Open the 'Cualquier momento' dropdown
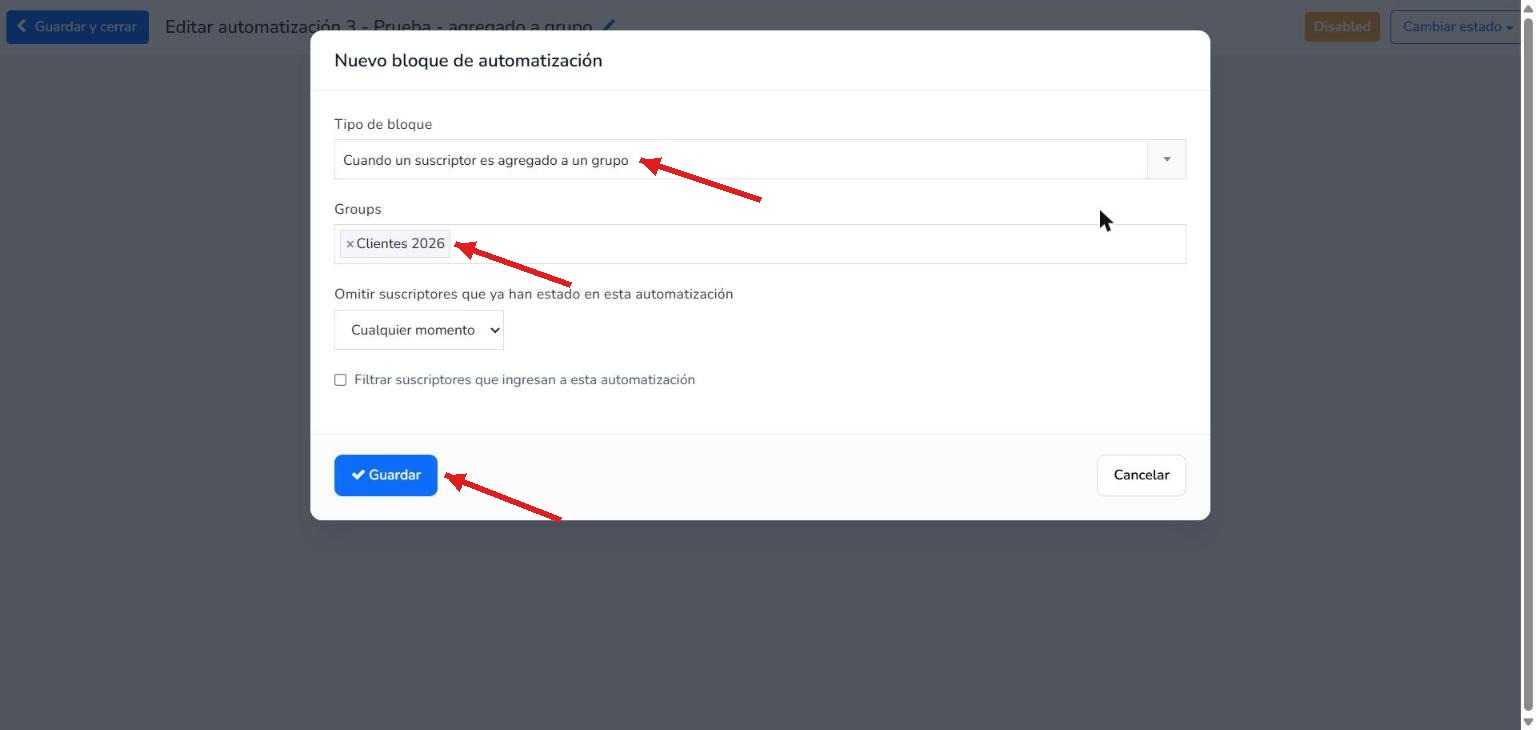This screenshot has height=730, width=1536. click(419, 330)
